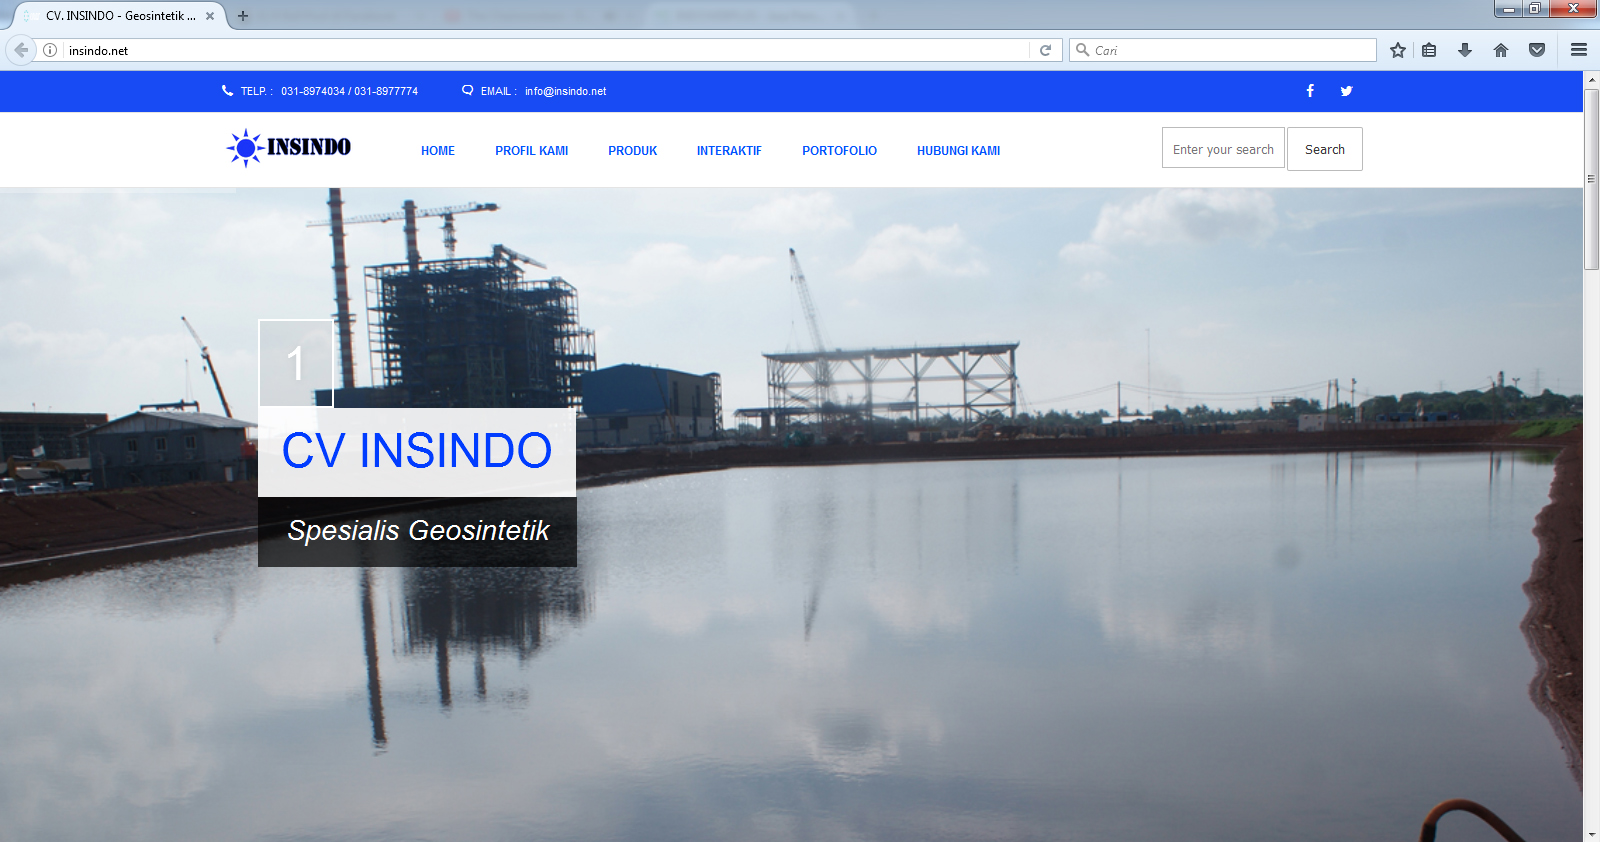Click the site information icon
This screenshot has height=842, width=1600.
tap(50, 50)
